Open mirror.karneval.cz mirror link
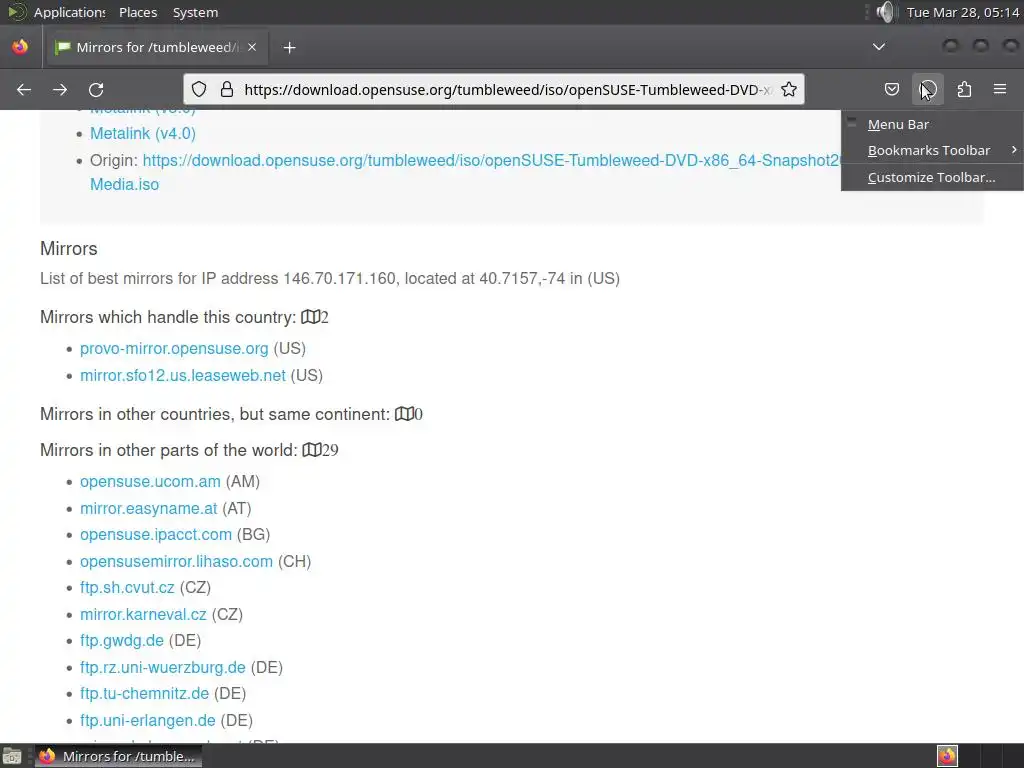Viewport: 1024px width, 768px height. coord(143,615)
